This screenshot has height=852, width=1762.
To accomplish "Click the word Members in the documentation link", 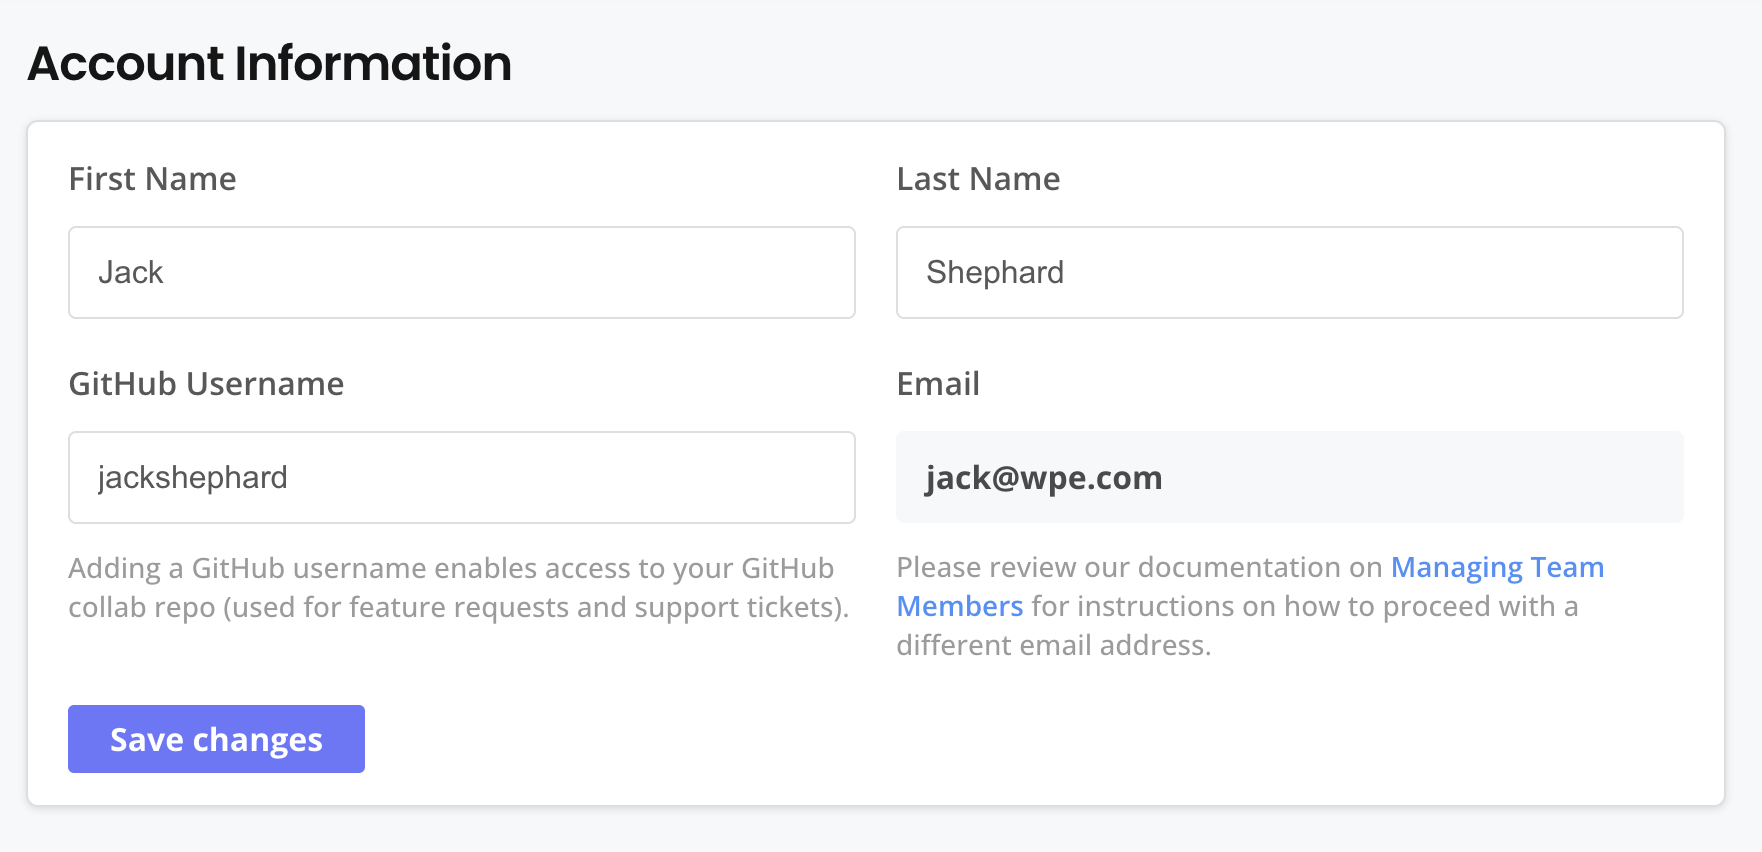I will 960,606.
